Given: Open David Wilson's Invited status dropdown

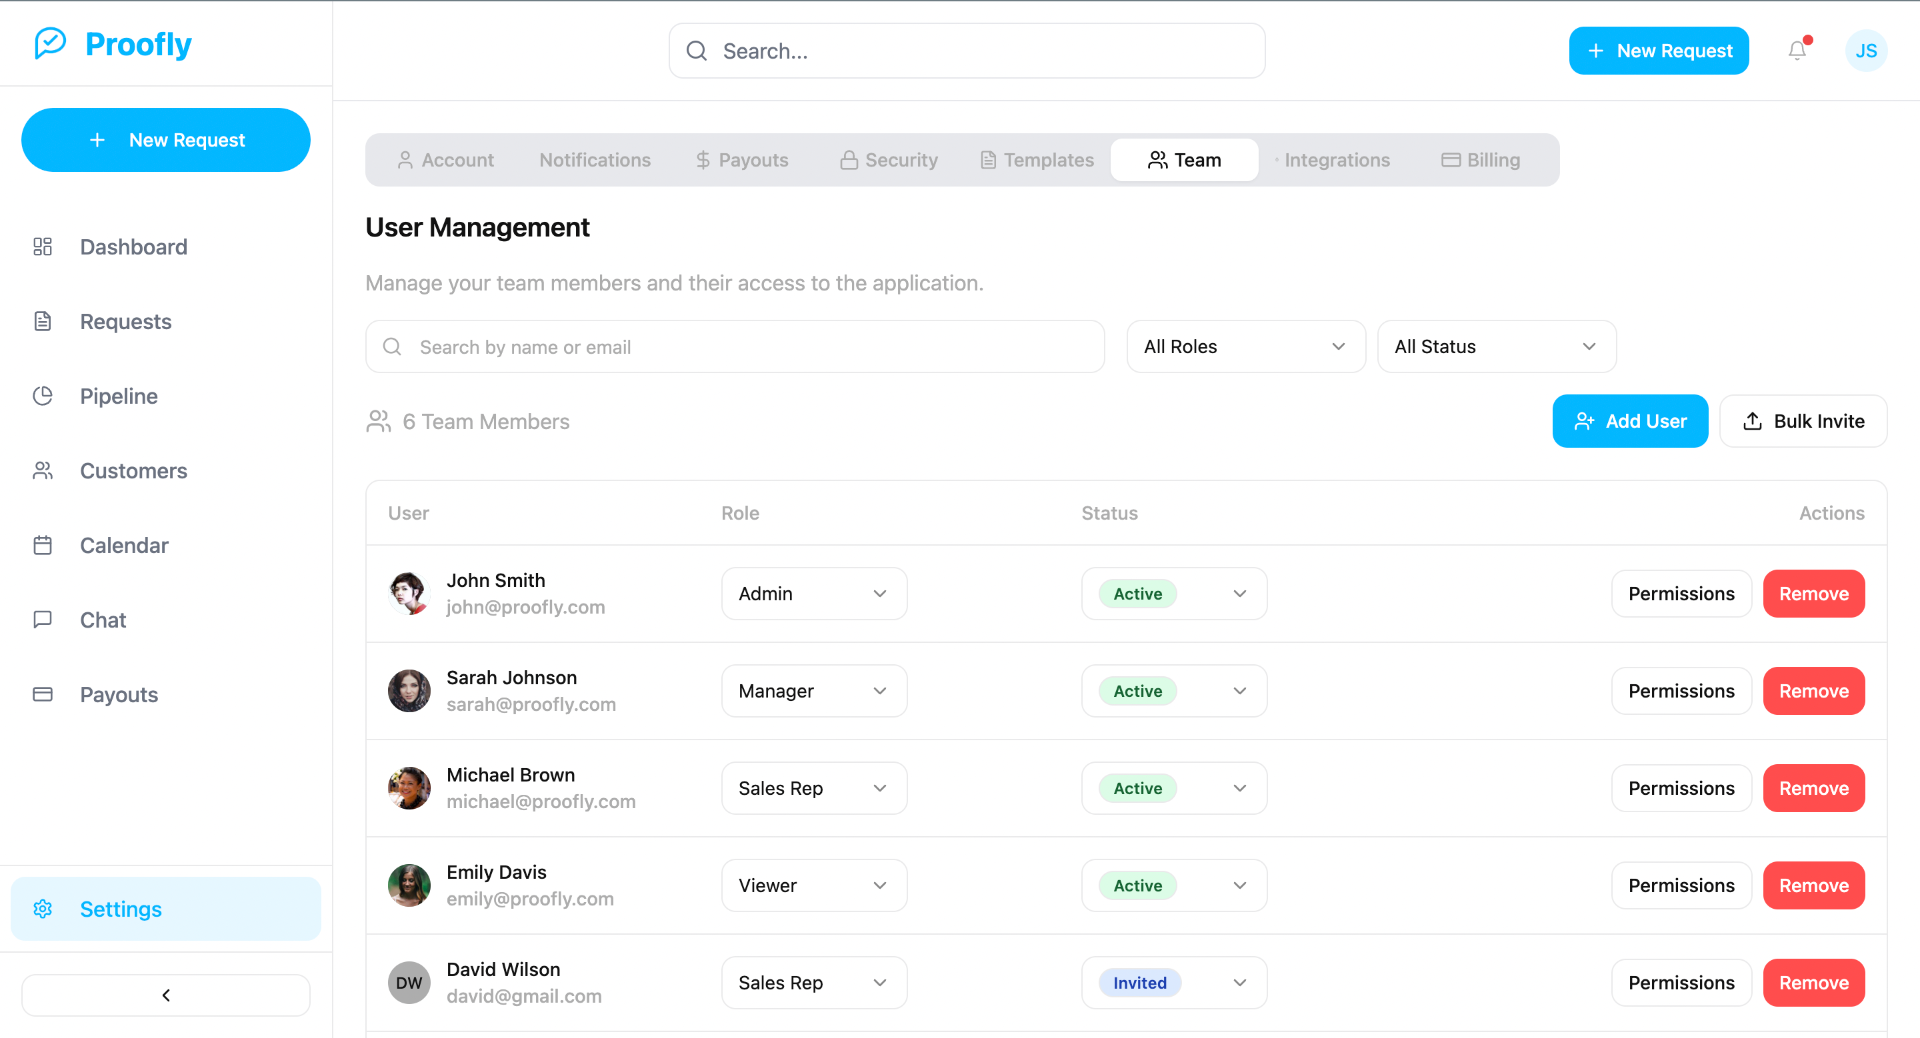Looking at the screenshot, I should [x=1173, y=983].
